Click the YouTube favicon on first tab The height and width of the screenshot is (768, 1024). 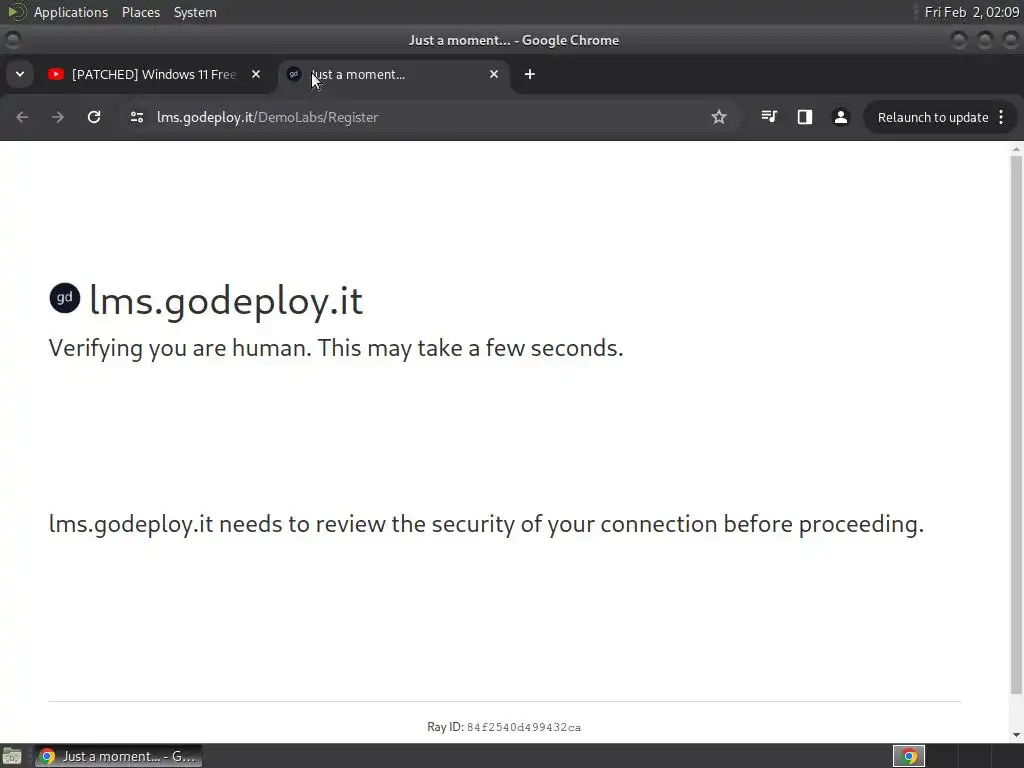tap(56, 74)
